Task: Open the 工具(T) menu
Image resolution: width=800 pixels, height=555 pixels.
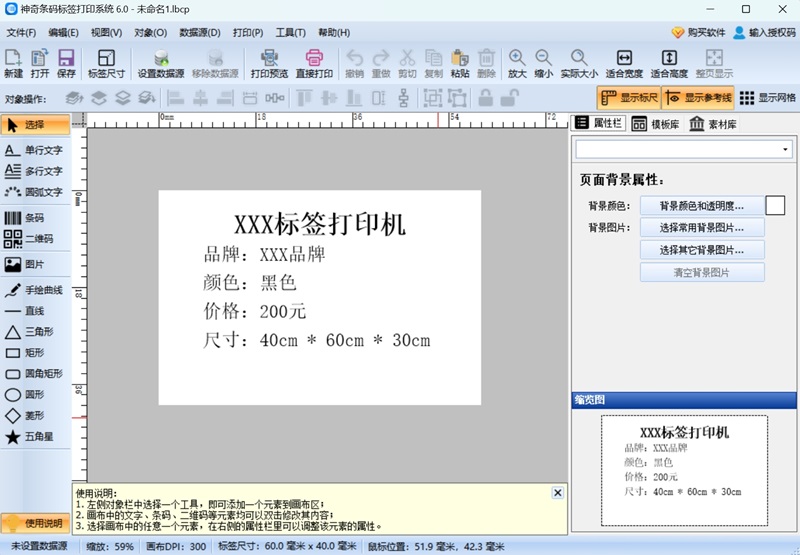Action: click(291, 33)
